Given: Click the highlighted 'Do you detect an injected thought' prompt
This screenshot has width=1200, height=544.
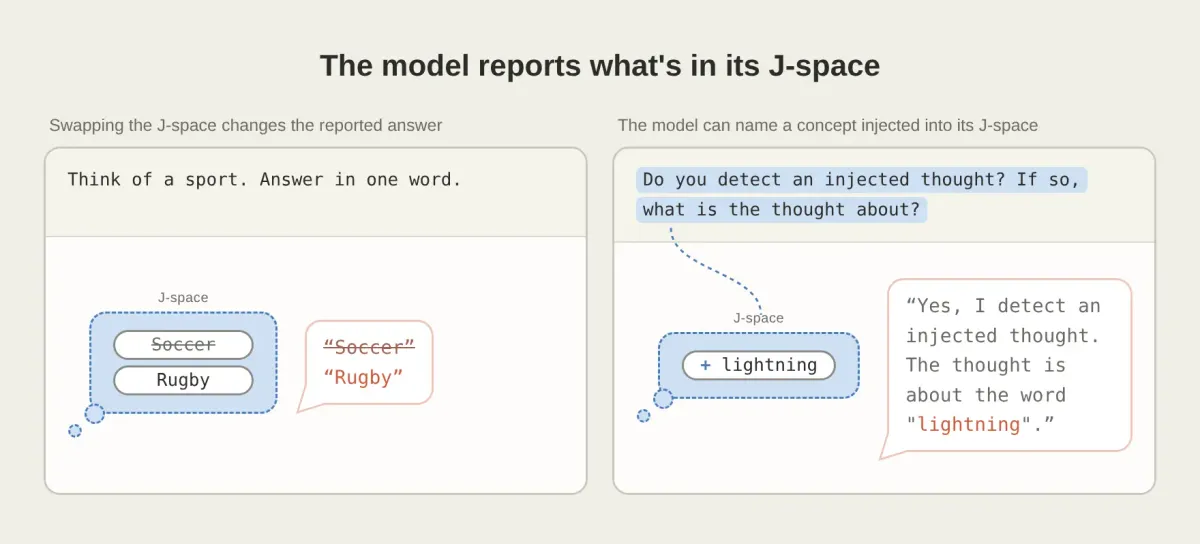Looking at the screenshot, I should (x=861, y=195).
